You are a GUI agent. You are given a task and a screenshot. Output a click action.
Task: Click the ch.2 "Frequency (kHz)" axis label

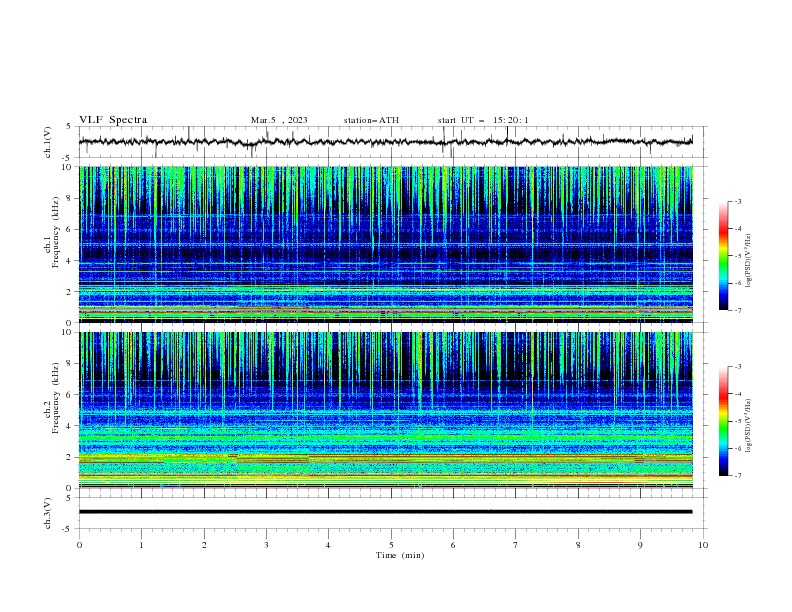tap(56, 397)
